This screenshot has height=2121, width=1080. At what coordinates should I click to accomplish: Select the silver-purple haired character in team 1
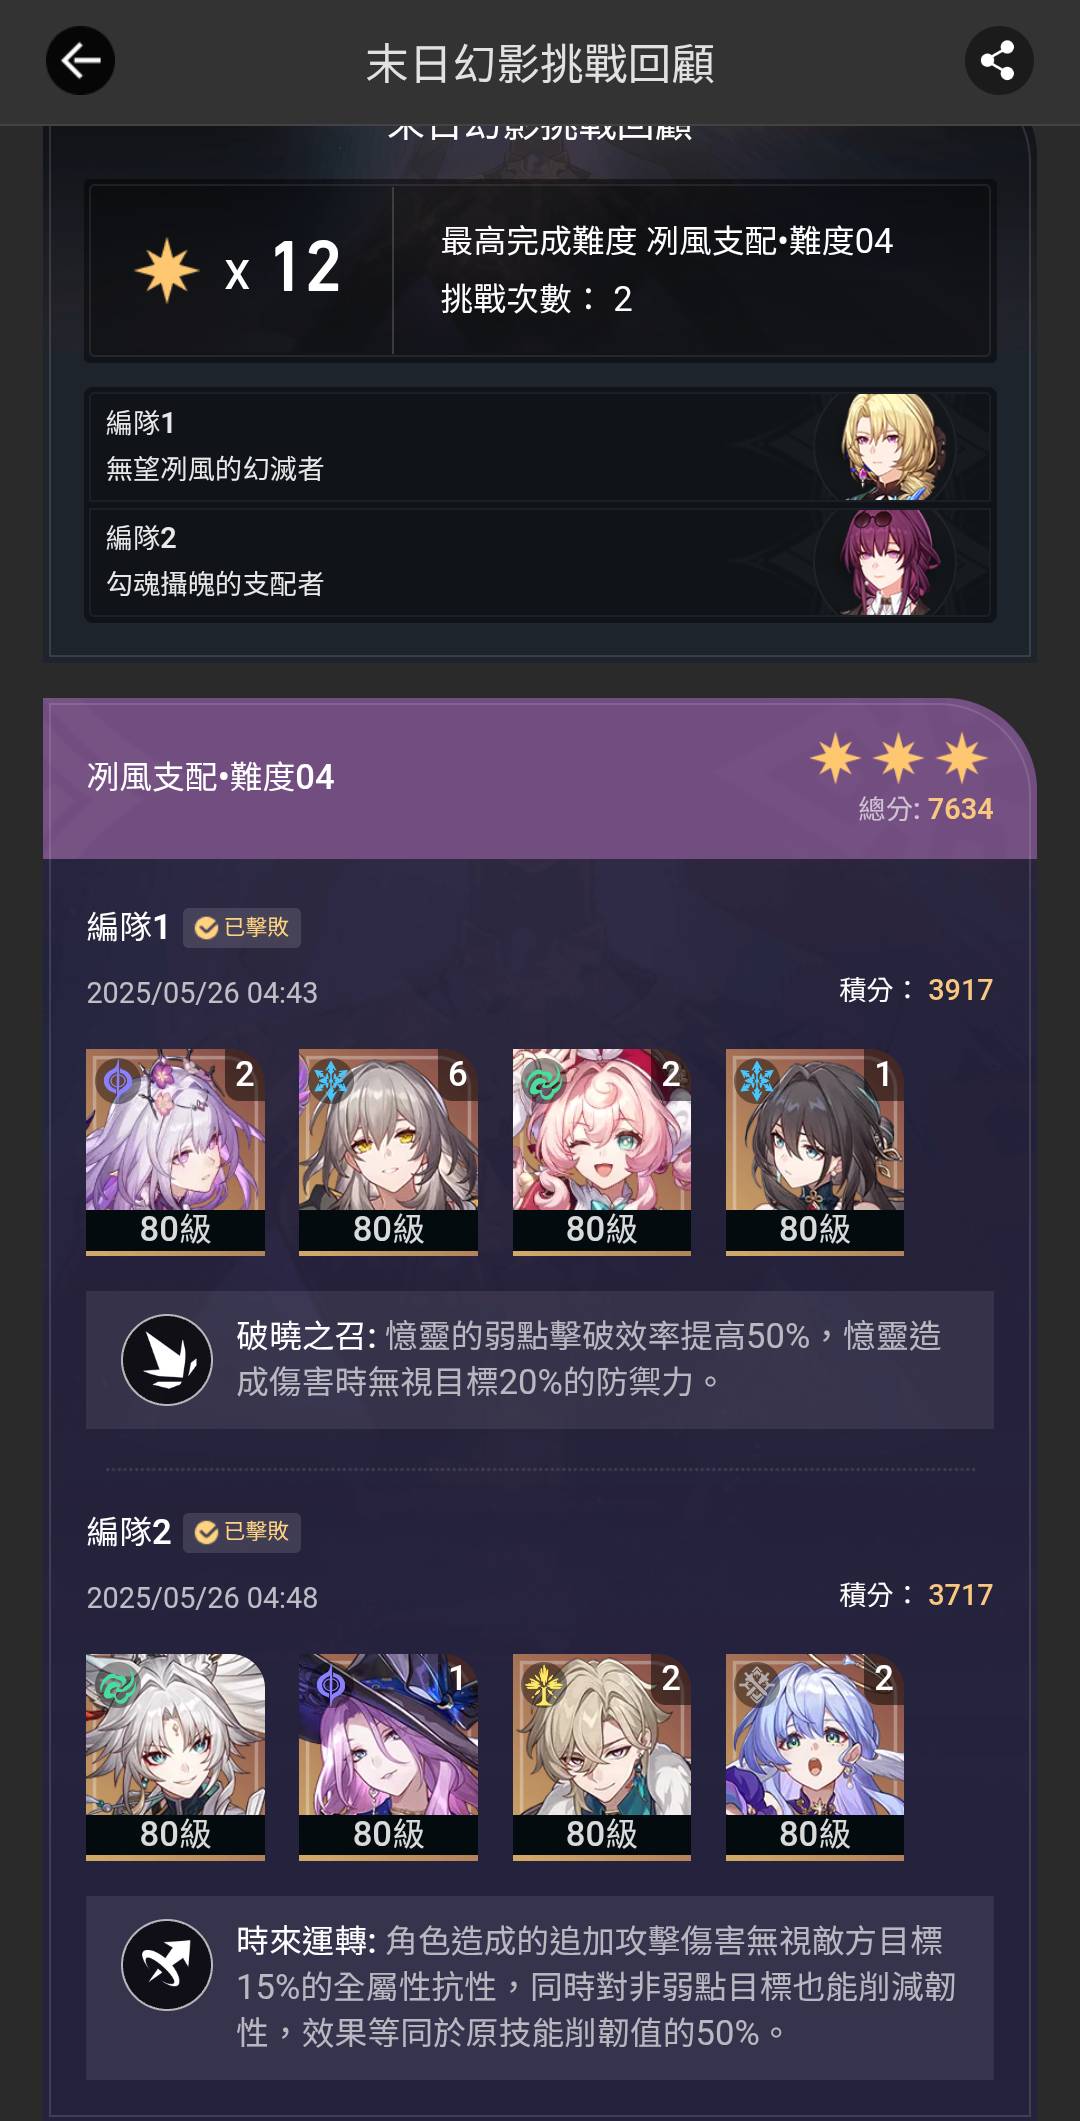[x=175, y=1151]
